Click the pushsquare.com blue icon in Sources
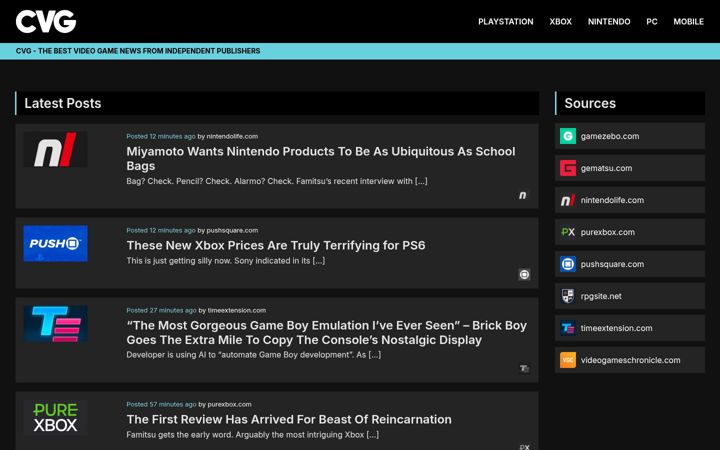 click(568, 264)
